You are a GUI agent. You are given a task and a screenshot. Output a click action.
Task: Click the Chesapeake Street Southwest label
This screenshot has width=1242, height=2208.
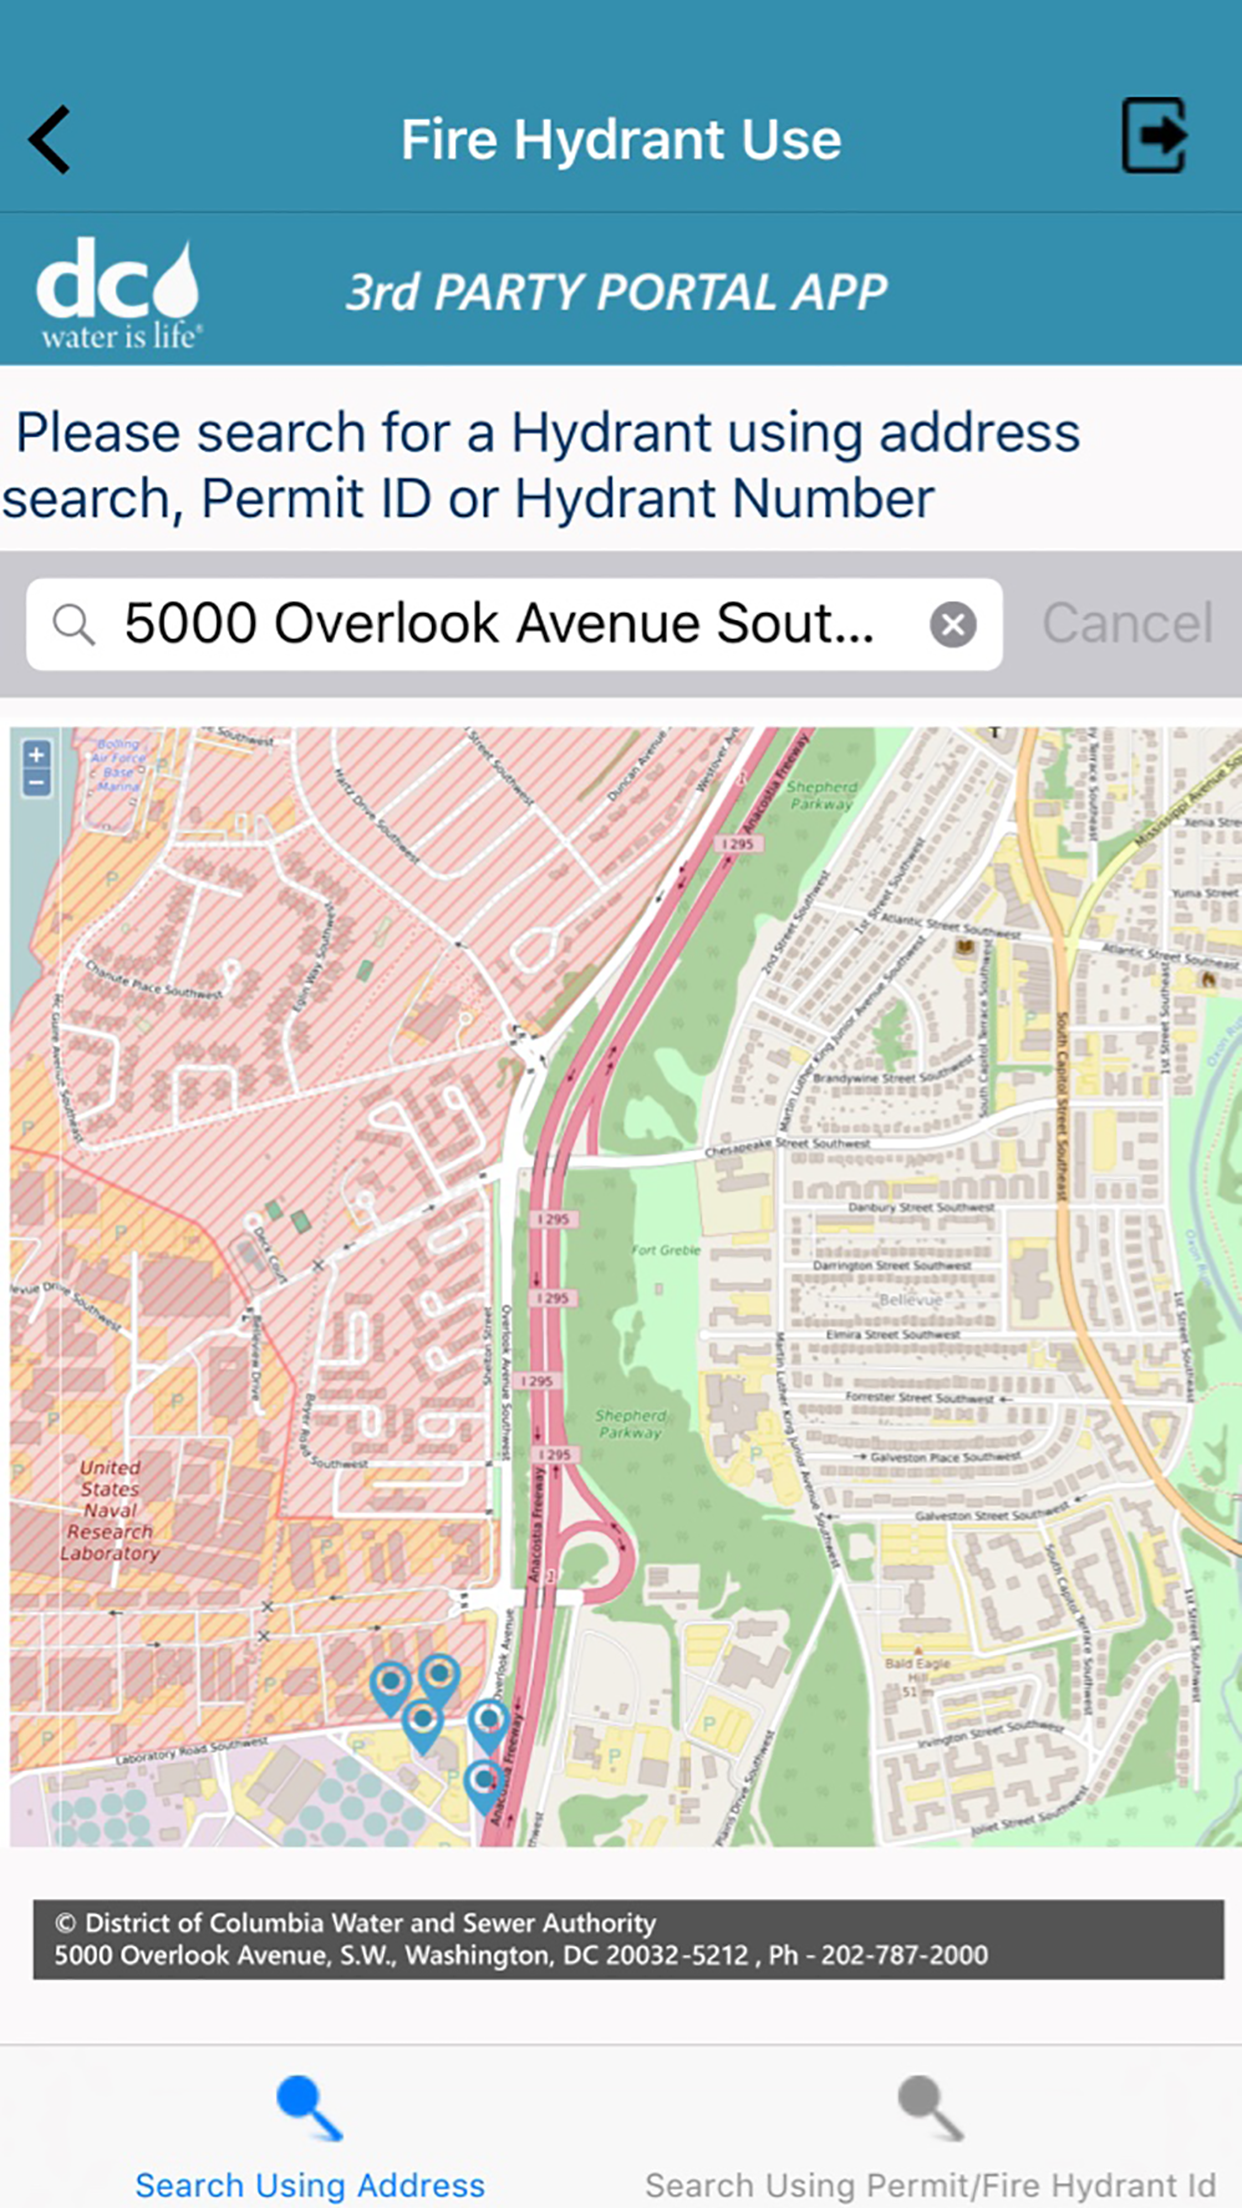[787, 1147]
